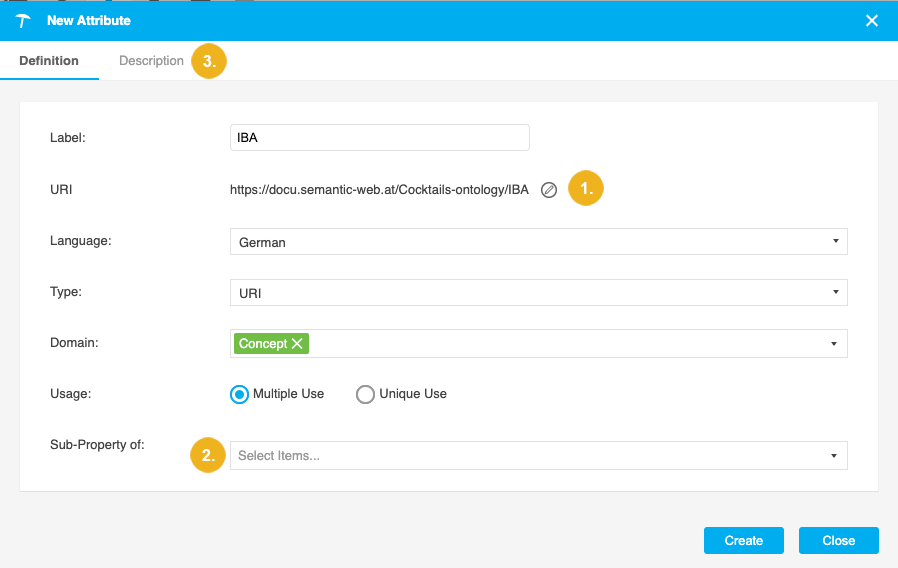Click the Create button
Screen dimensions: 898x568
coord(743,541)
